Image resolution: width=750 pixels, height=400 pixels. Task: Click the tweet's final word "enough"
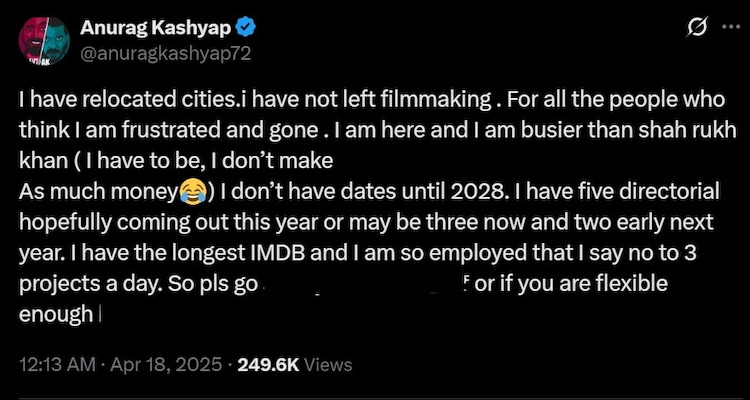point(54,314)
